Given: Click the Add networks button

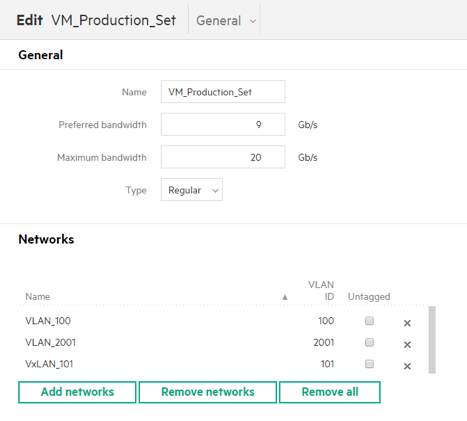Looking at the screenshot, I should pyautogui.click(x=77, y=392).
